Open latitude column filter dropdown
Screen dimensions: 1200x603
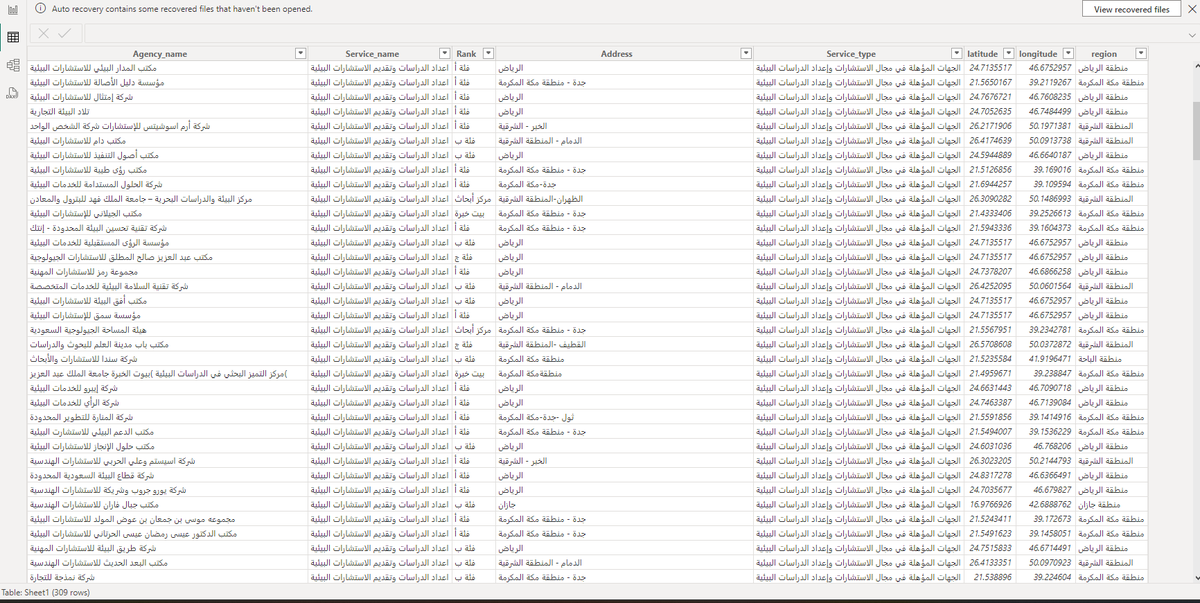1008,53
